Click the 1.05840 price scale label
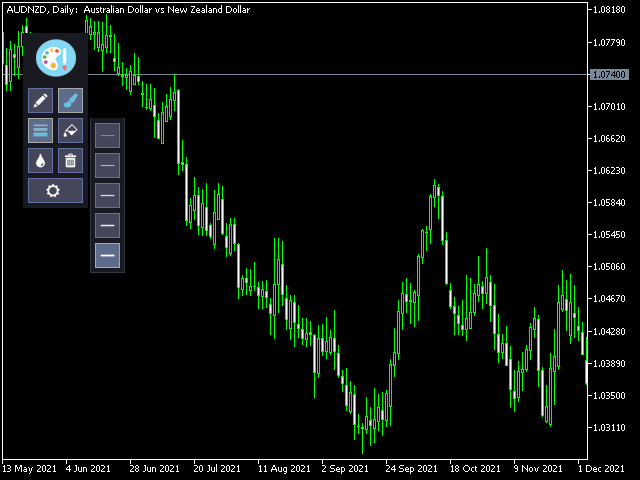Image resolution: width=640 pixels, height=480 pixels. (x=609, y=203)
